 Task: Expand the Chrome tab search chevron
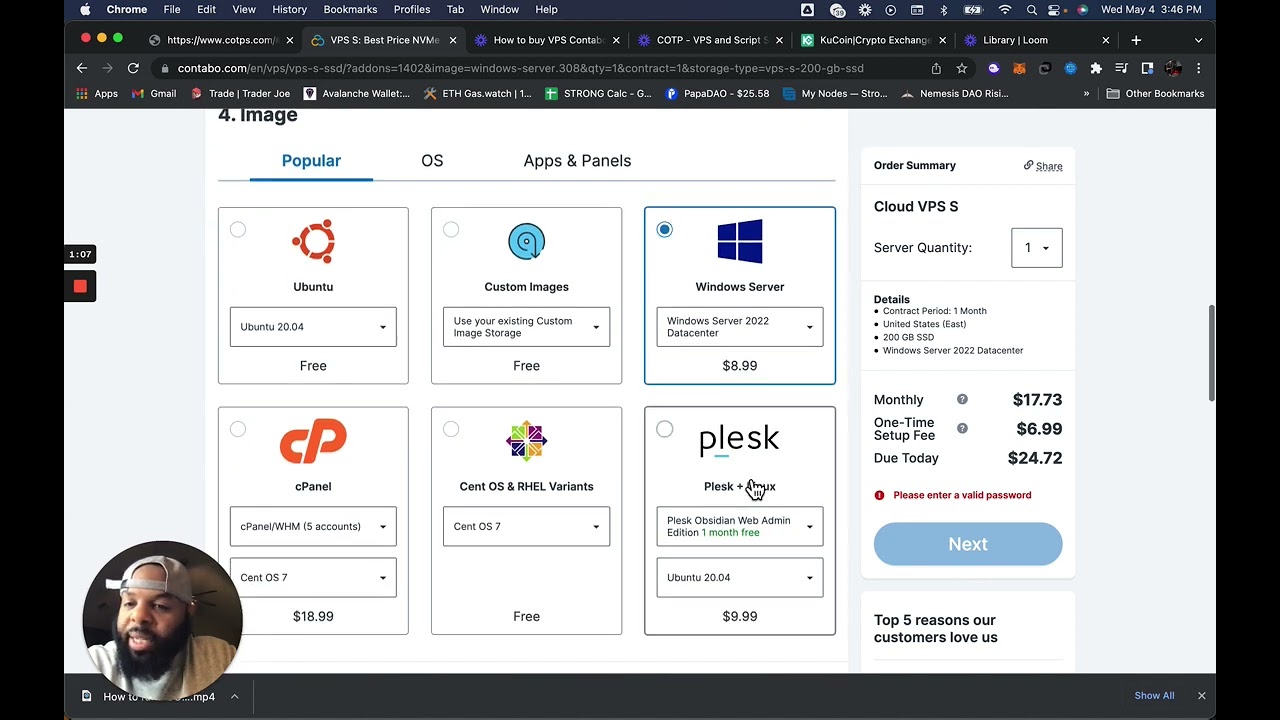tap(1198, 40)
